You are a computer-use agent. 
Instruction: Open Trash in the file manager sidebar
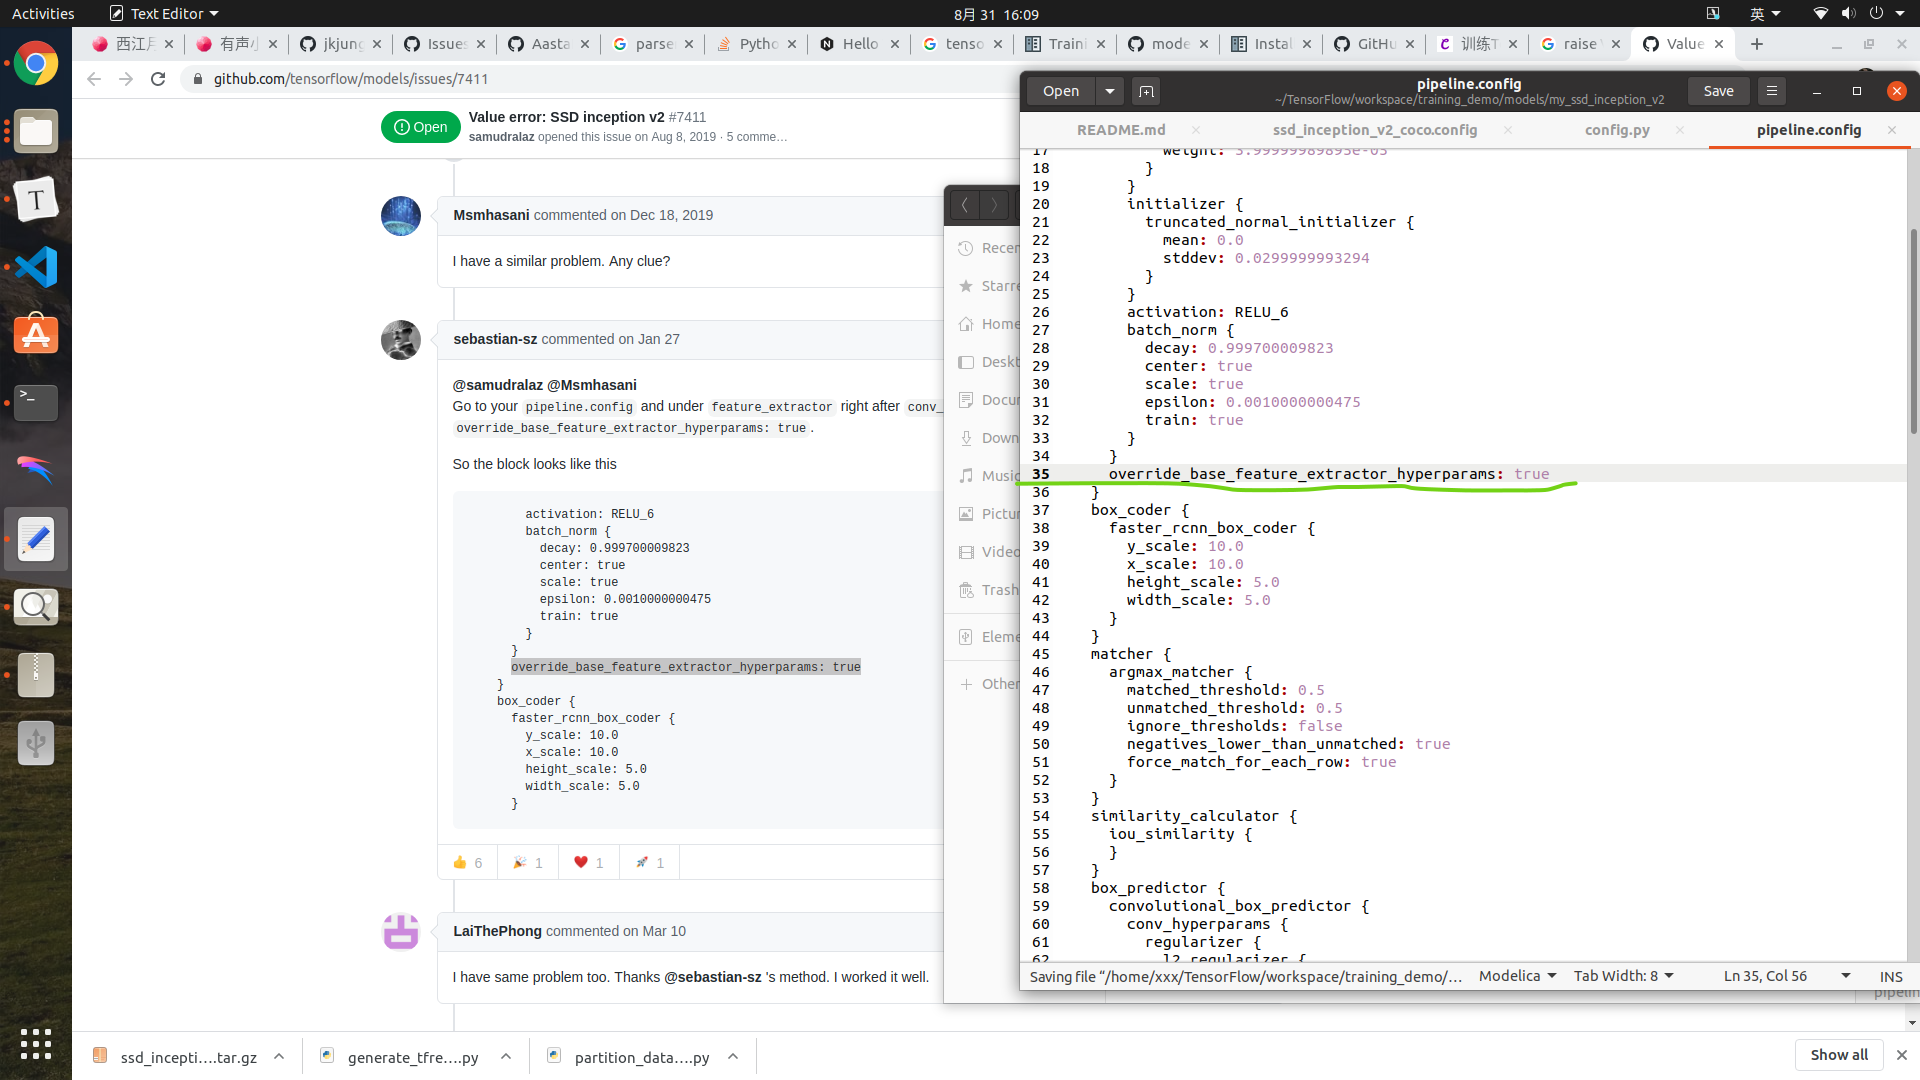click(1000, 590)
